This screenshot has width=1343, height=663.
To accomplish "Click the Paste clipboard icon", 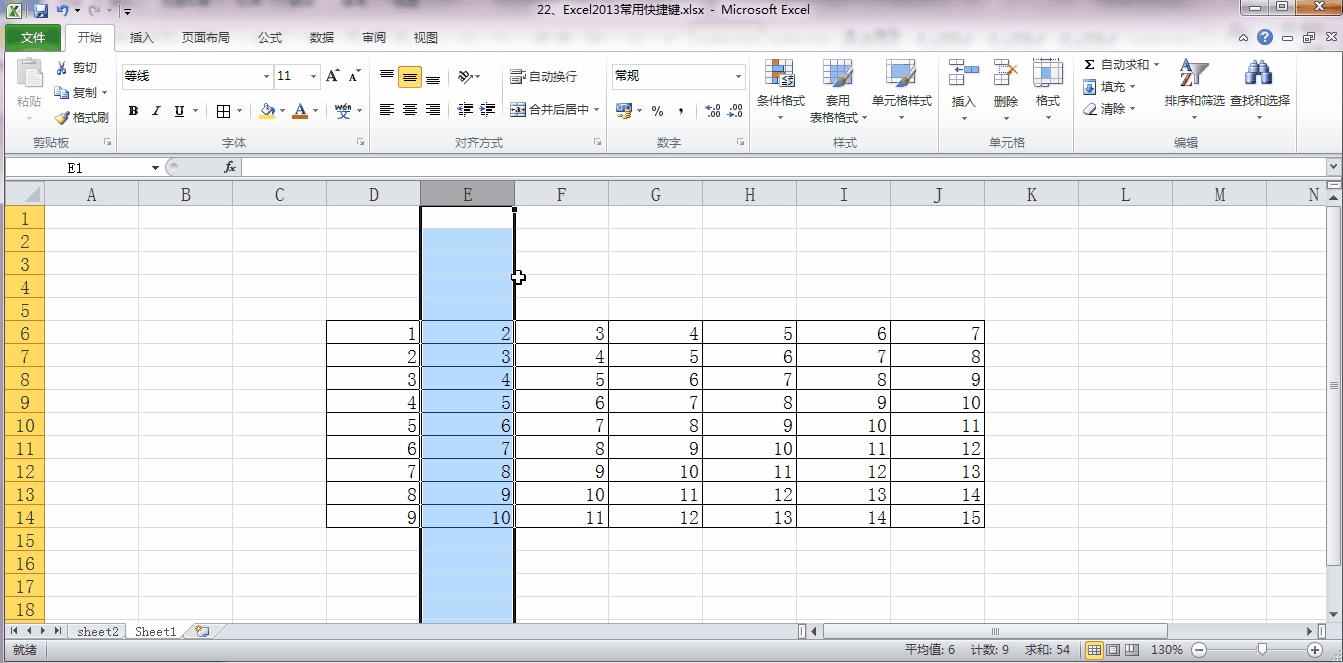I will coord(29,74).
